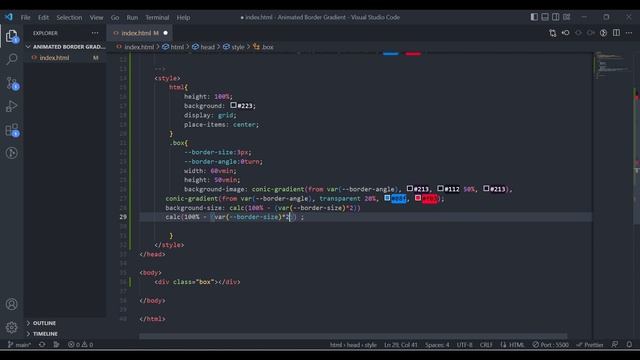Open the Manage gear icon
Screen dimensions: 640x360
[12, 327]
